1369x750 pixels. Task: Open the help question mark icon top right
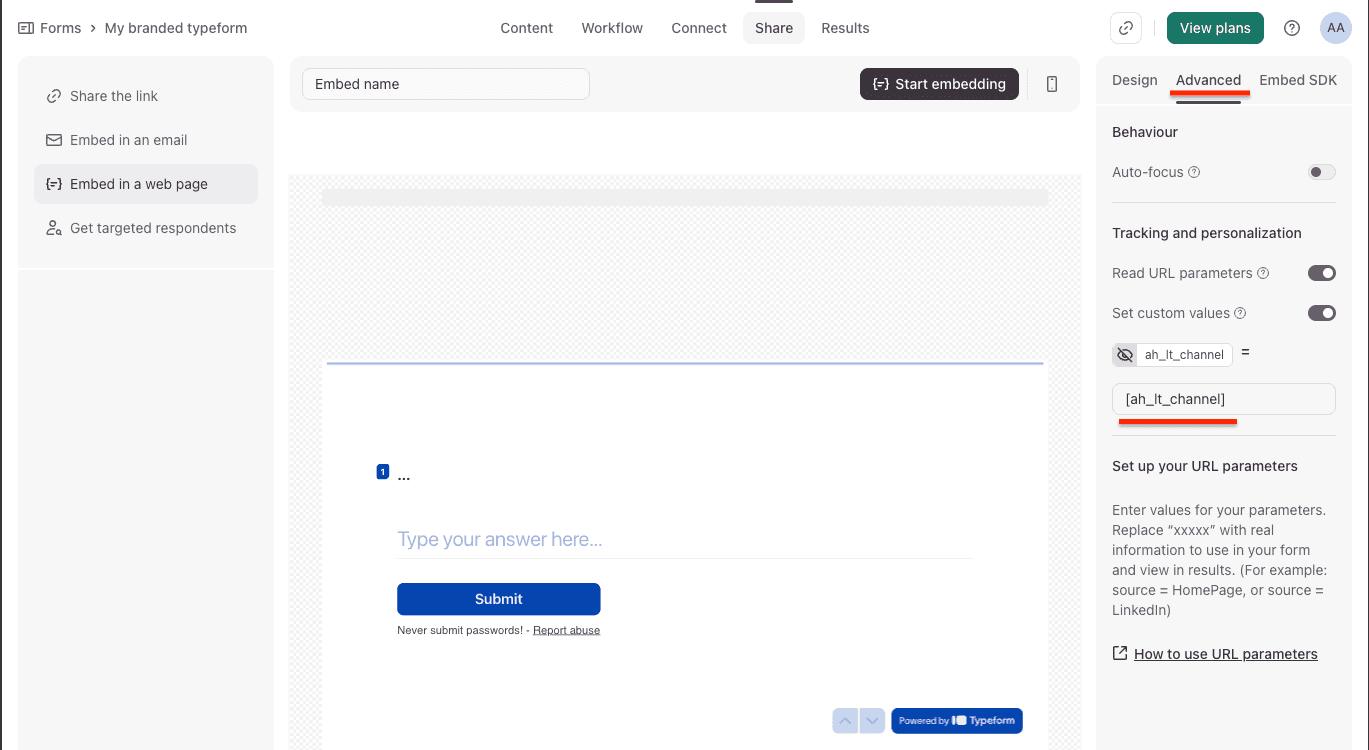click(x=1291, y=27)
